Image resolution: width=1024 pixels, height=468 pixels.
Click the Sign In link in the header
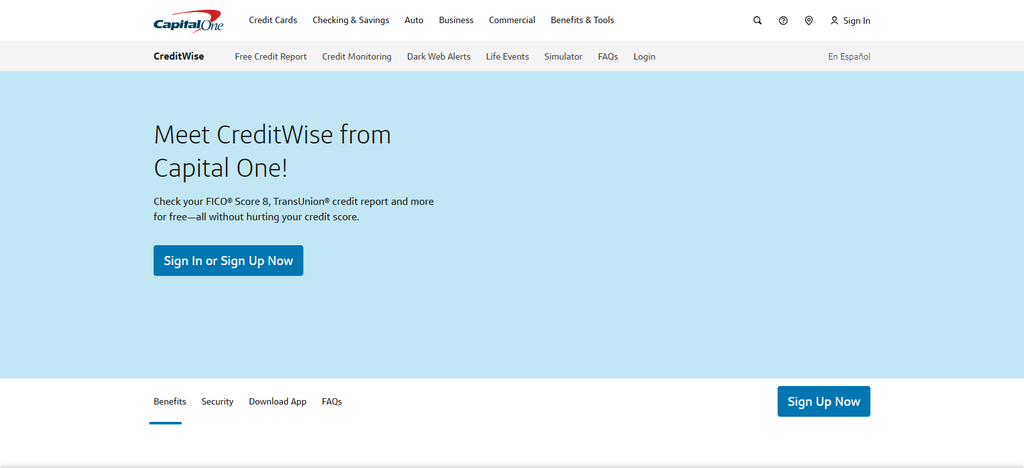coord(850,21)
